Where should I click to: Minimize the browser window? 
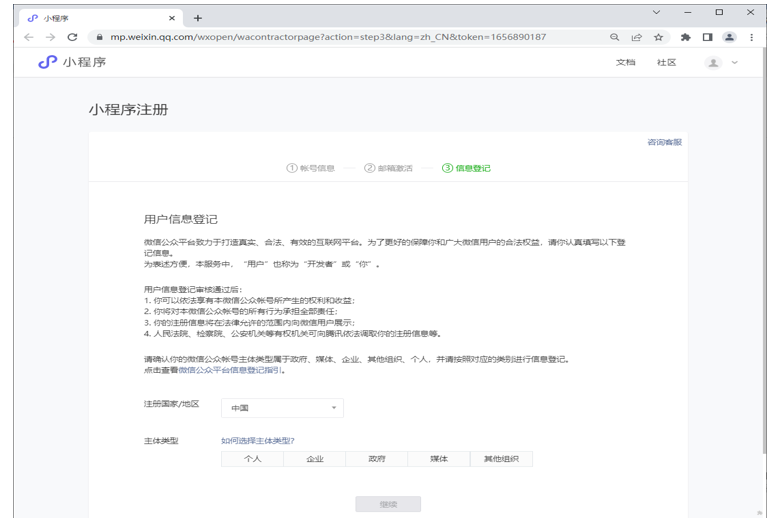pyautogui.click(x=688, y=12)
